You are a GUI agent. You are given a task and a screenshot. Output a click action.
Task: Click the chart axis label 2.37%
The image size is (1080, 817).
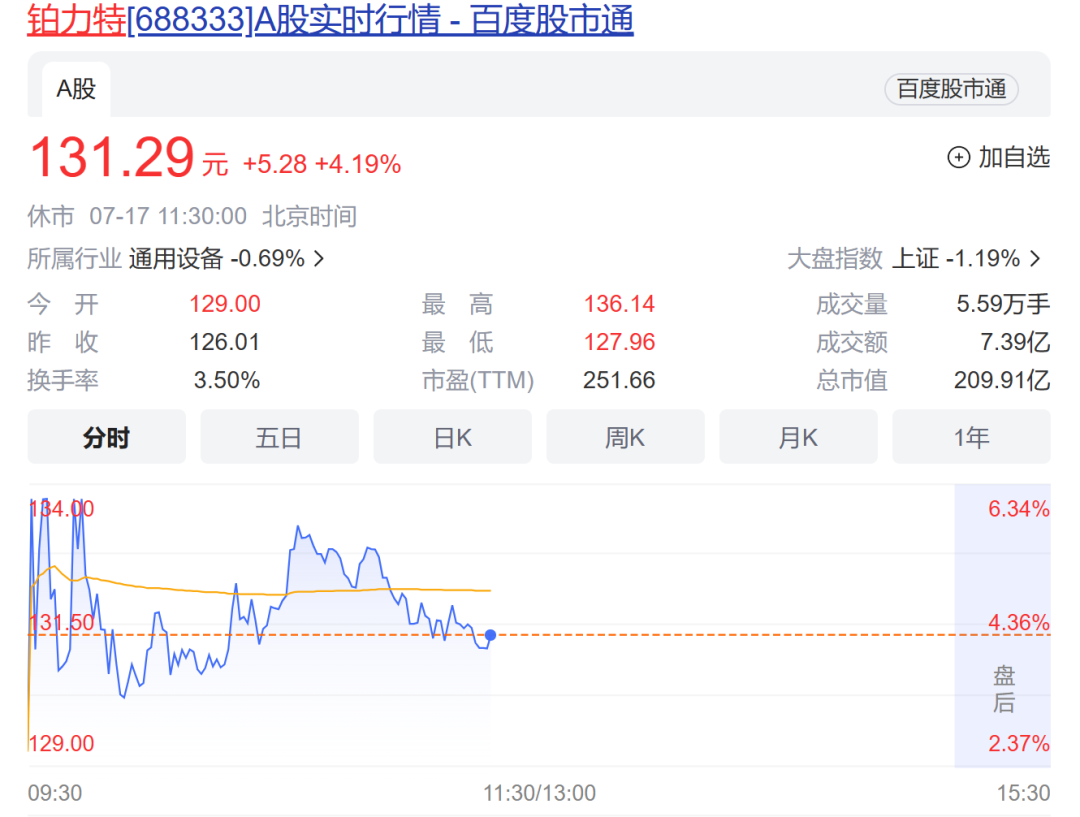coord(1019,743)
